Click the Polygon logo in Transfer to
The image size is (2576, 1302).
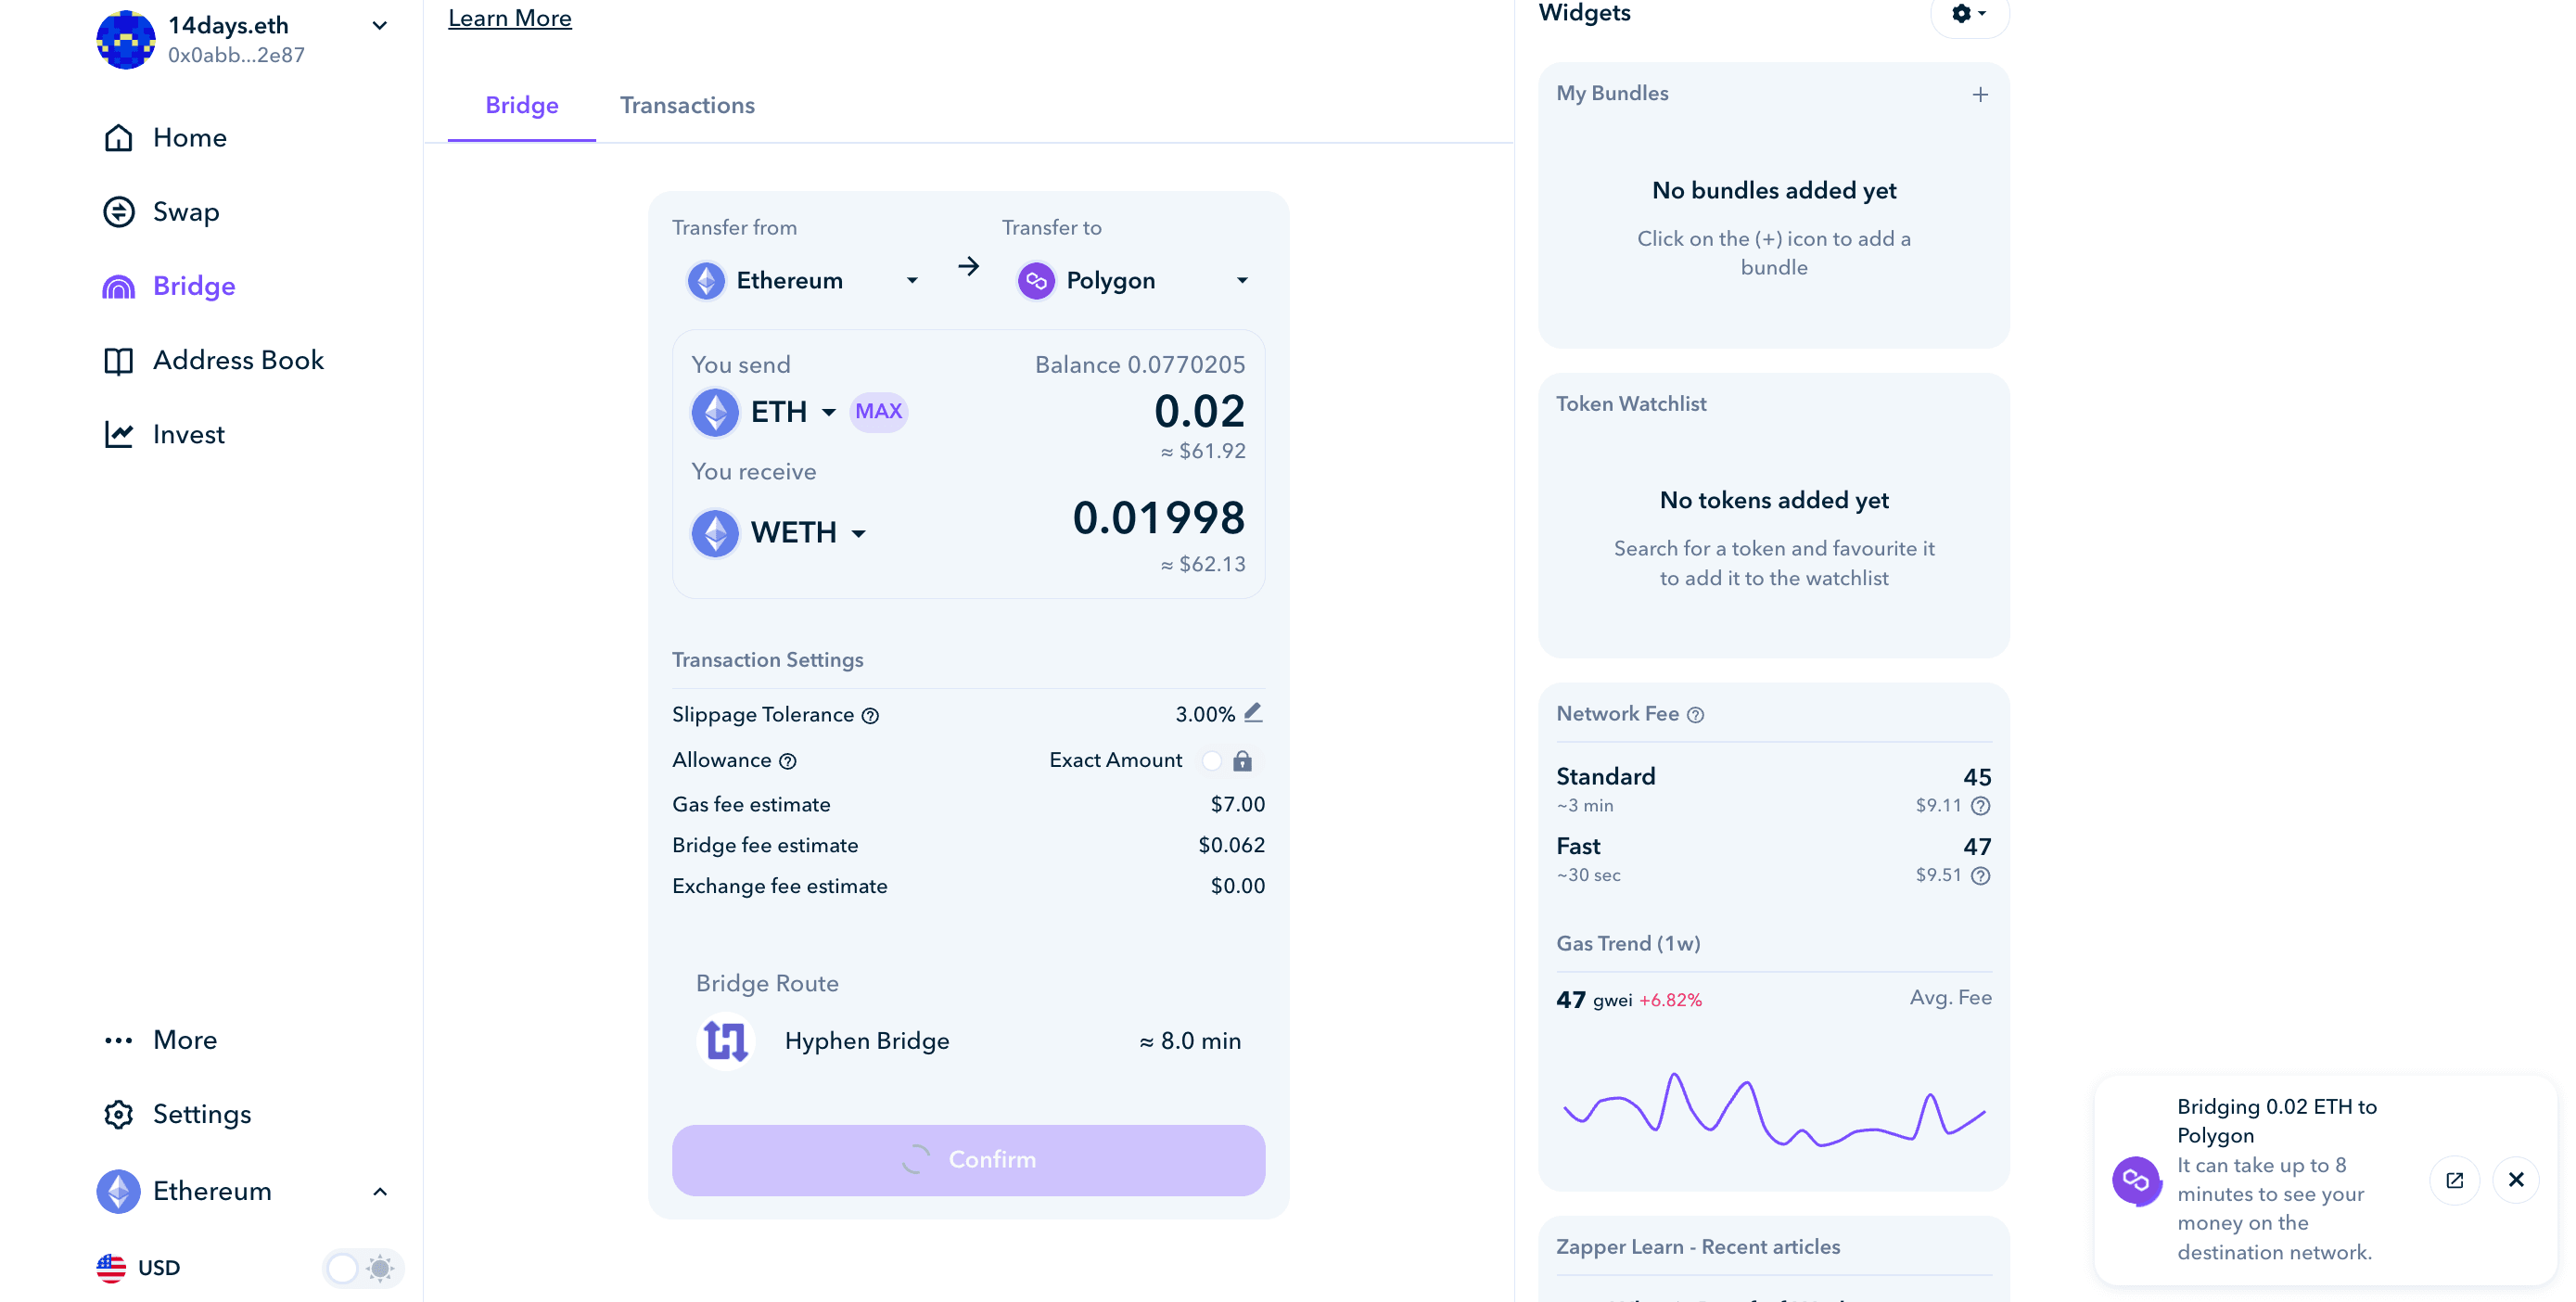[x=1037, y=280]
